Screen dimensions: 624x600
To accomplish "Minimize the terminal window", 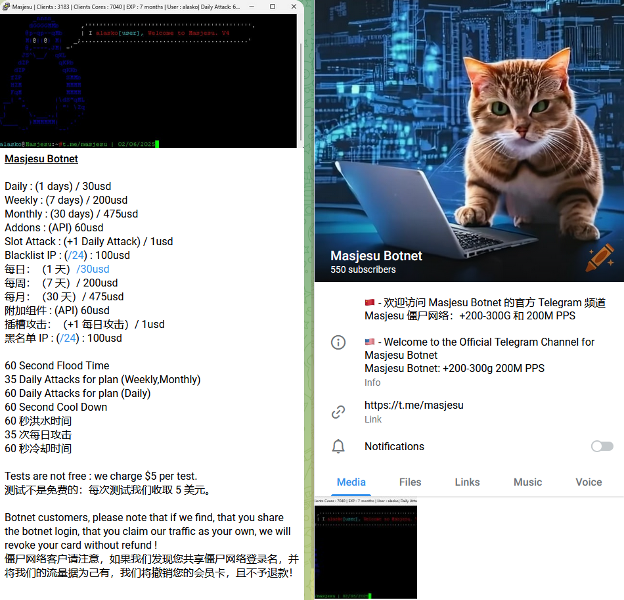I will point(252,6).
